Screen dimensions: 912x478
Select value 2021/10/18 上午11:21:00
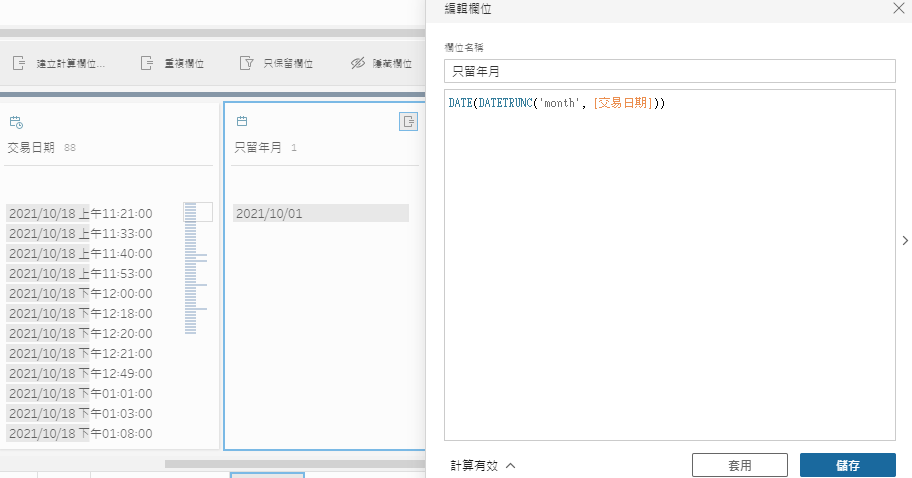click(81, 213)
